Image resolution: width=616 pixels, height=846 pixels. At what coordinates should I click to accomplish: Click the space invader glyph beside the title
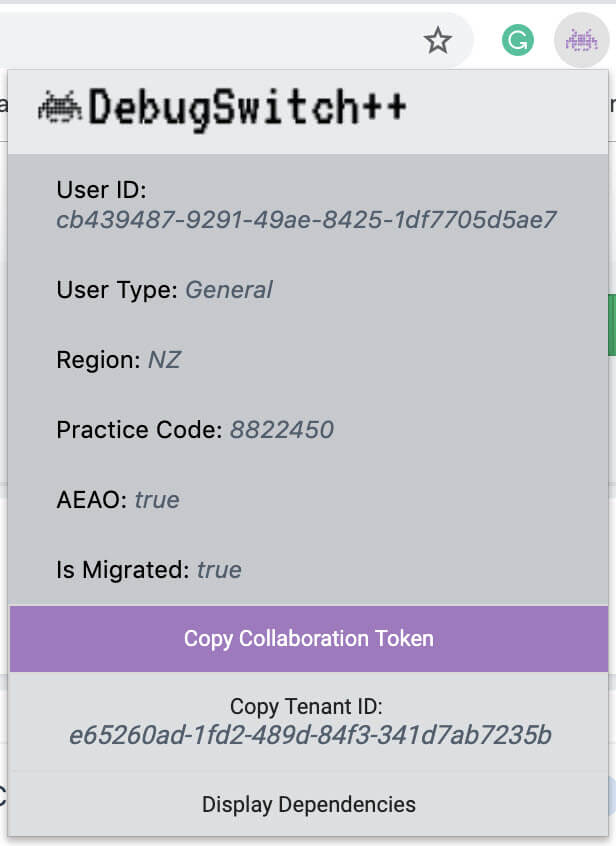pos(60,107)
